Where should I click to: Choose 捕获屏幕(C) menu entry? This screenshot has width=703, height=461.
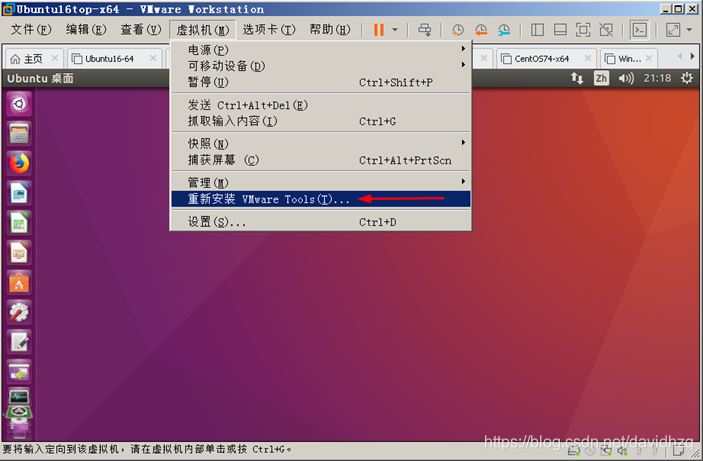[321, 160]
